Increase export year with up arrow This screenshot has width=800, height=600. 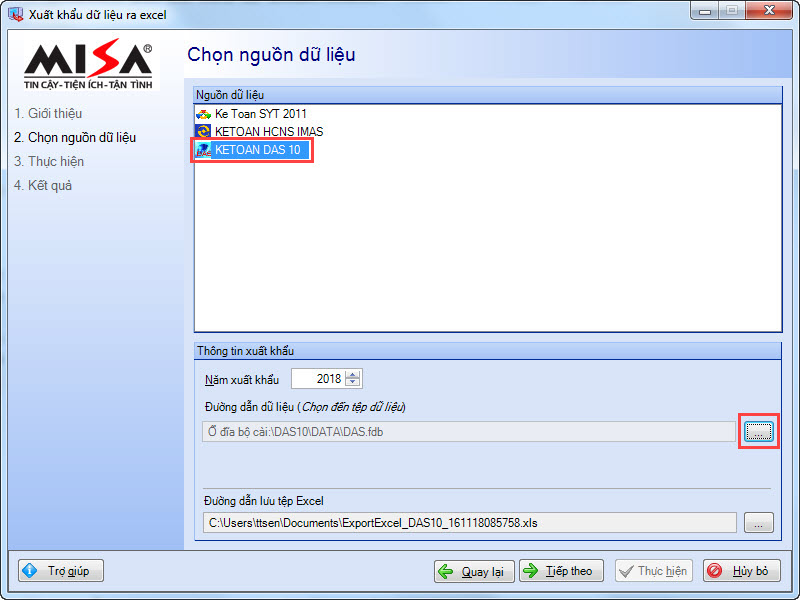click(353, 374)
